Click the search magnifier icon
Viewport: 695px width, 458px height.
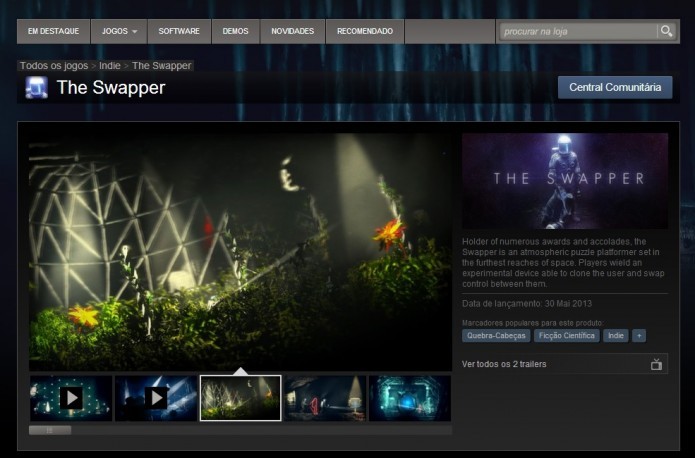[x=666, y=31]
